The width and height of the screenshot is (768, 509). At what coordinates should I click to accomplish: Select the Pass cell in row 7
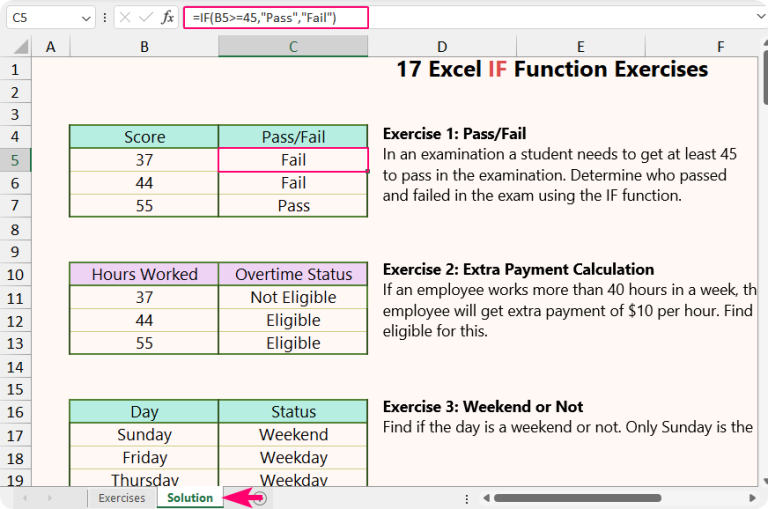click(x=293, y=206)
